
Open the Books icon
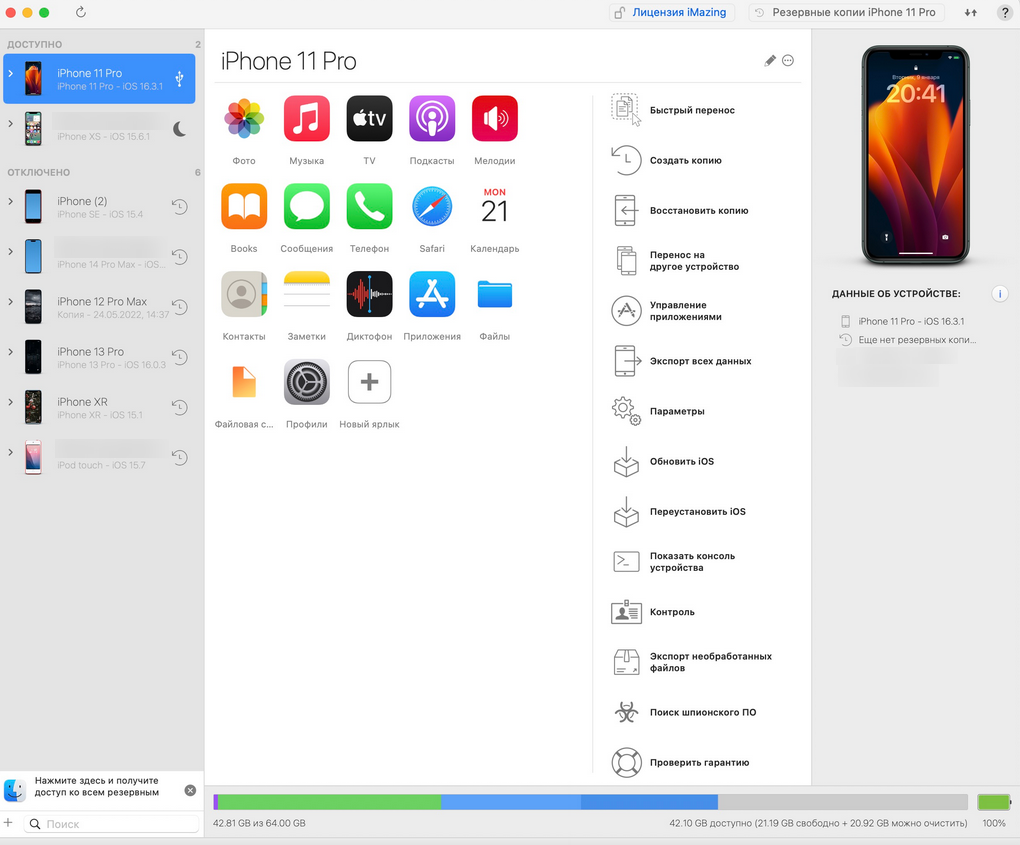[x=244, y=206]
